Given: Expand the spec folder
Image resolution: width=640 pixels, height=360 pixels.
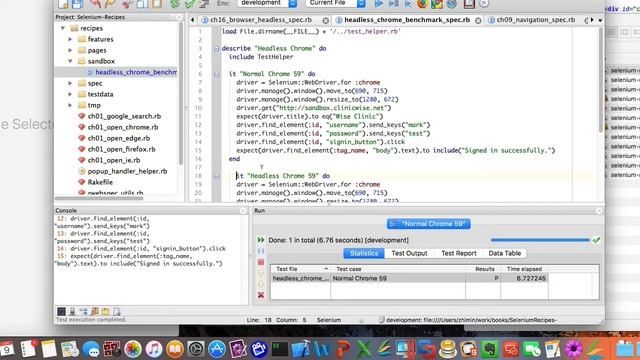Looking at the screenshot, I should (70, 83).
